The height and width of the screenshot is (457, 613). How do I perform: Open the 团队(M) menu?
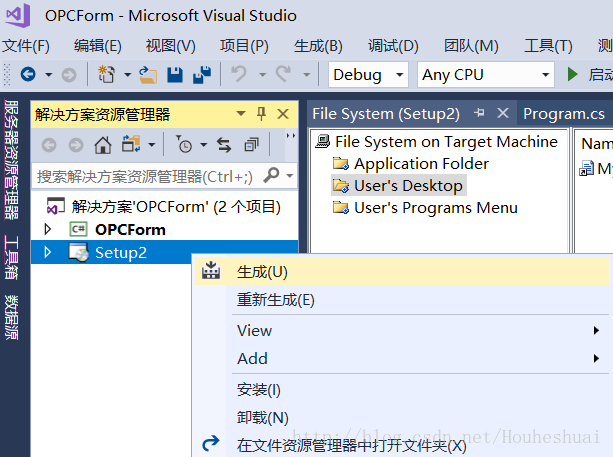pos(471,46)
